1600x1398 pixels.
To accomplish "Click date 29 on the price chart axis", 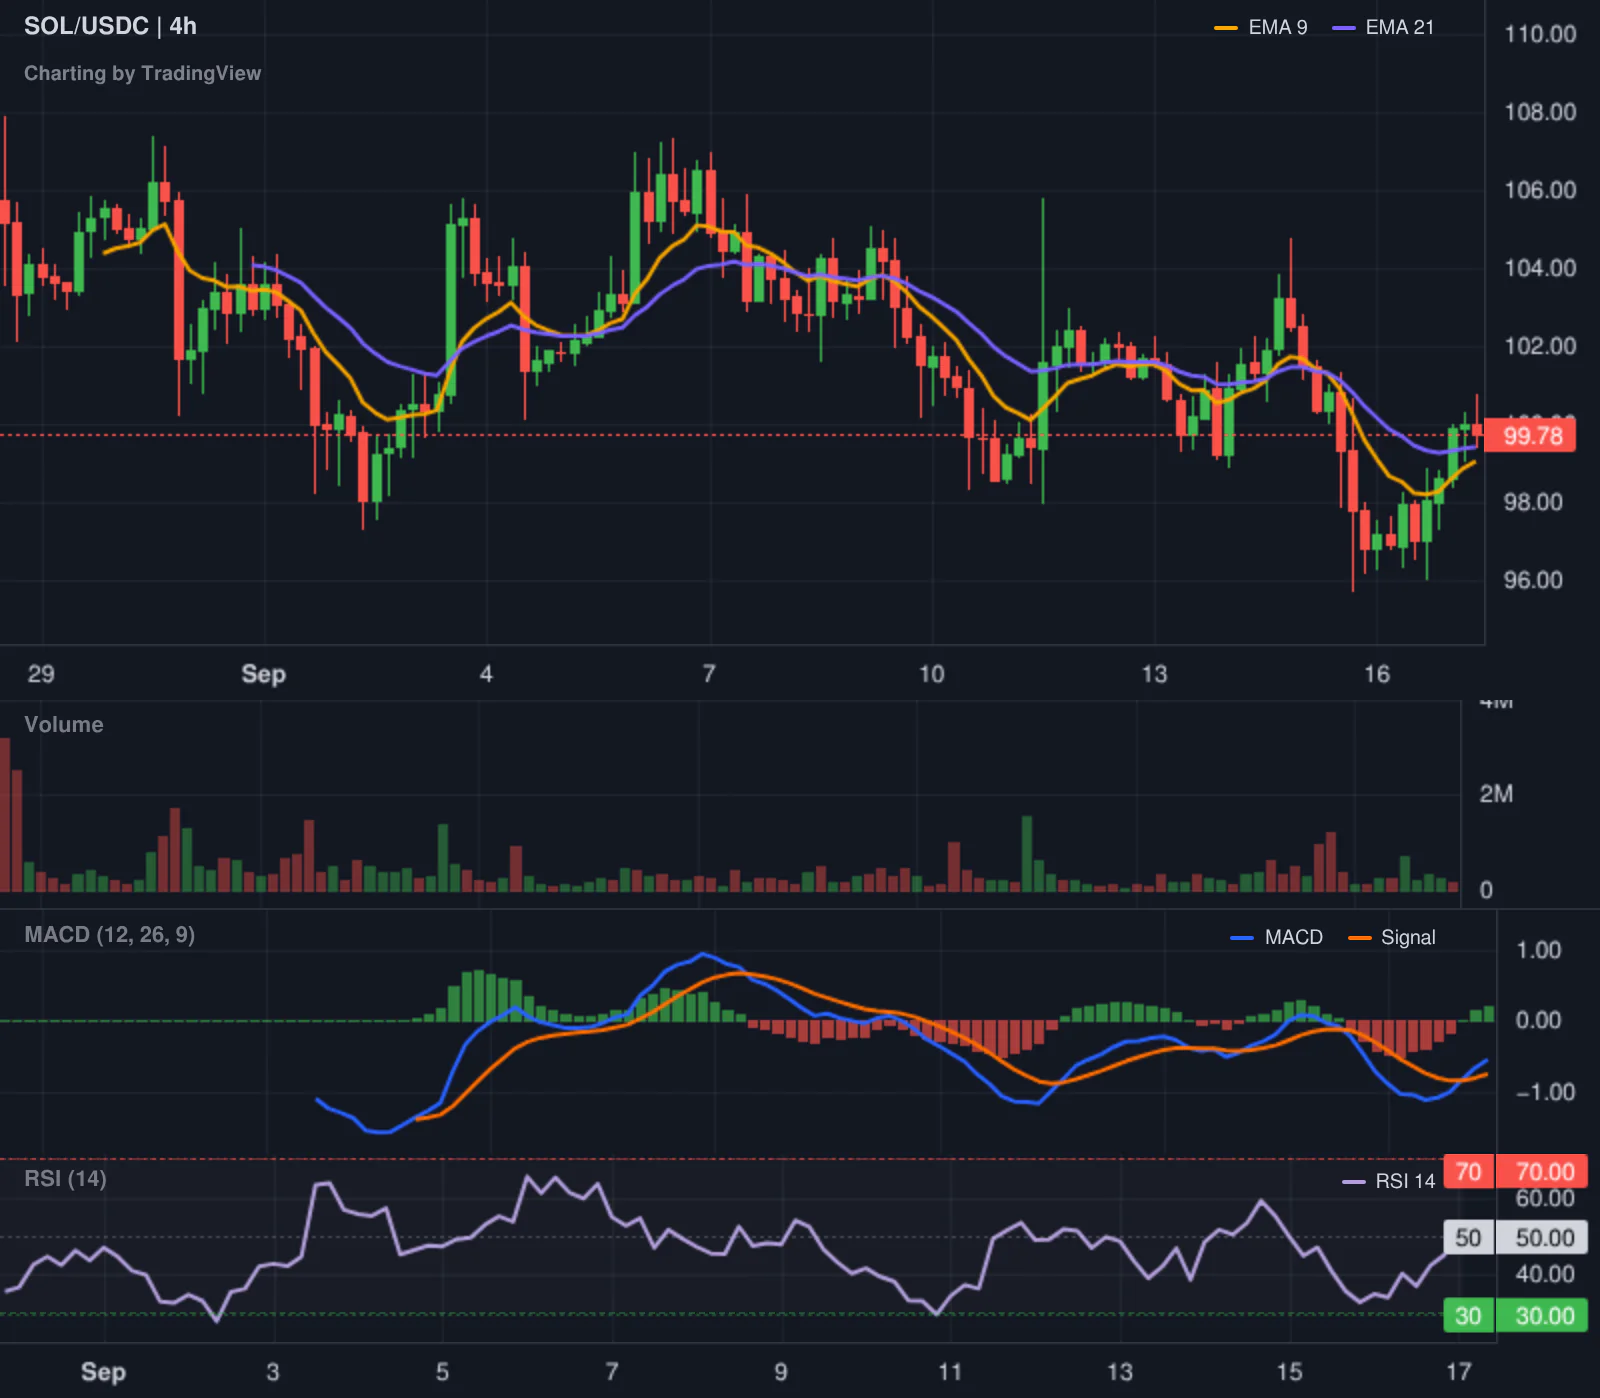I will (x=41, y=674).
